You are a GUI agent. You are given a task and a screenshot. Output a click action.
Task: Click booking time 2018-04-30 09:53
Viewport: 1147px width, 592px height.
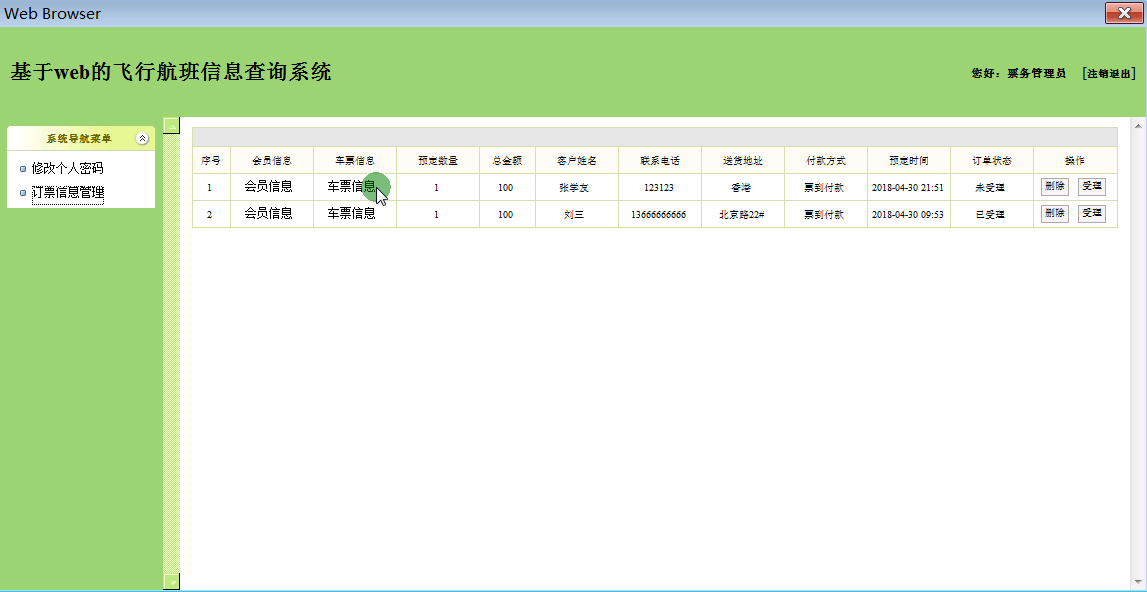[x=908, y=214]
